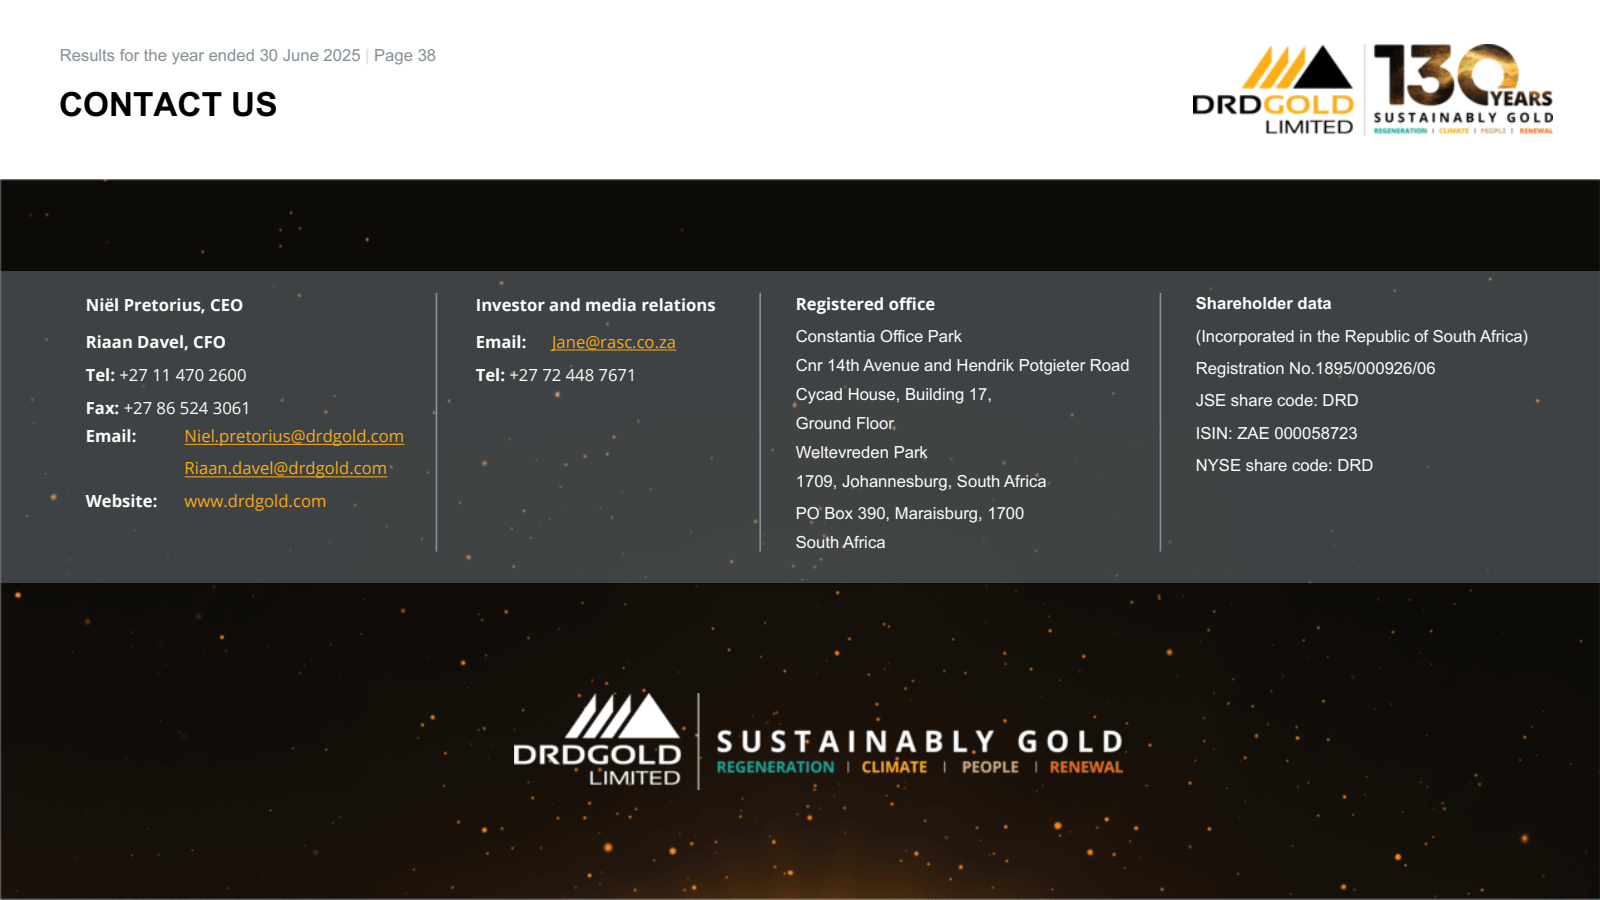Viewport: 1600px width, 900px height.
Task: Click the DRDGOLD Limited logo in header
Action: pyautogui.click(x=1273, y=90)
